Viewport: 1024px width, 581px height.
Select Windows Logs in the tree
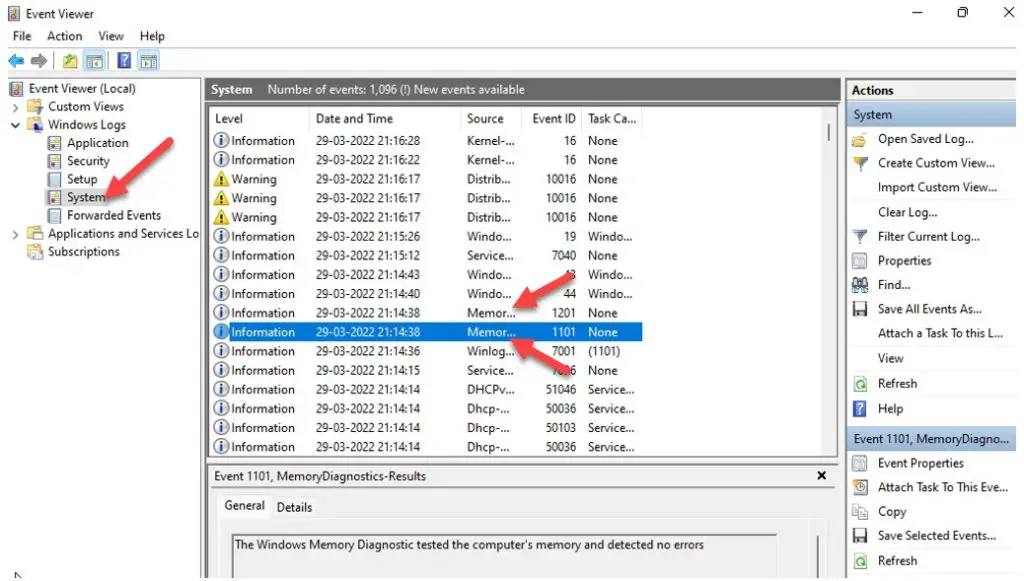(x=86, y=125)
